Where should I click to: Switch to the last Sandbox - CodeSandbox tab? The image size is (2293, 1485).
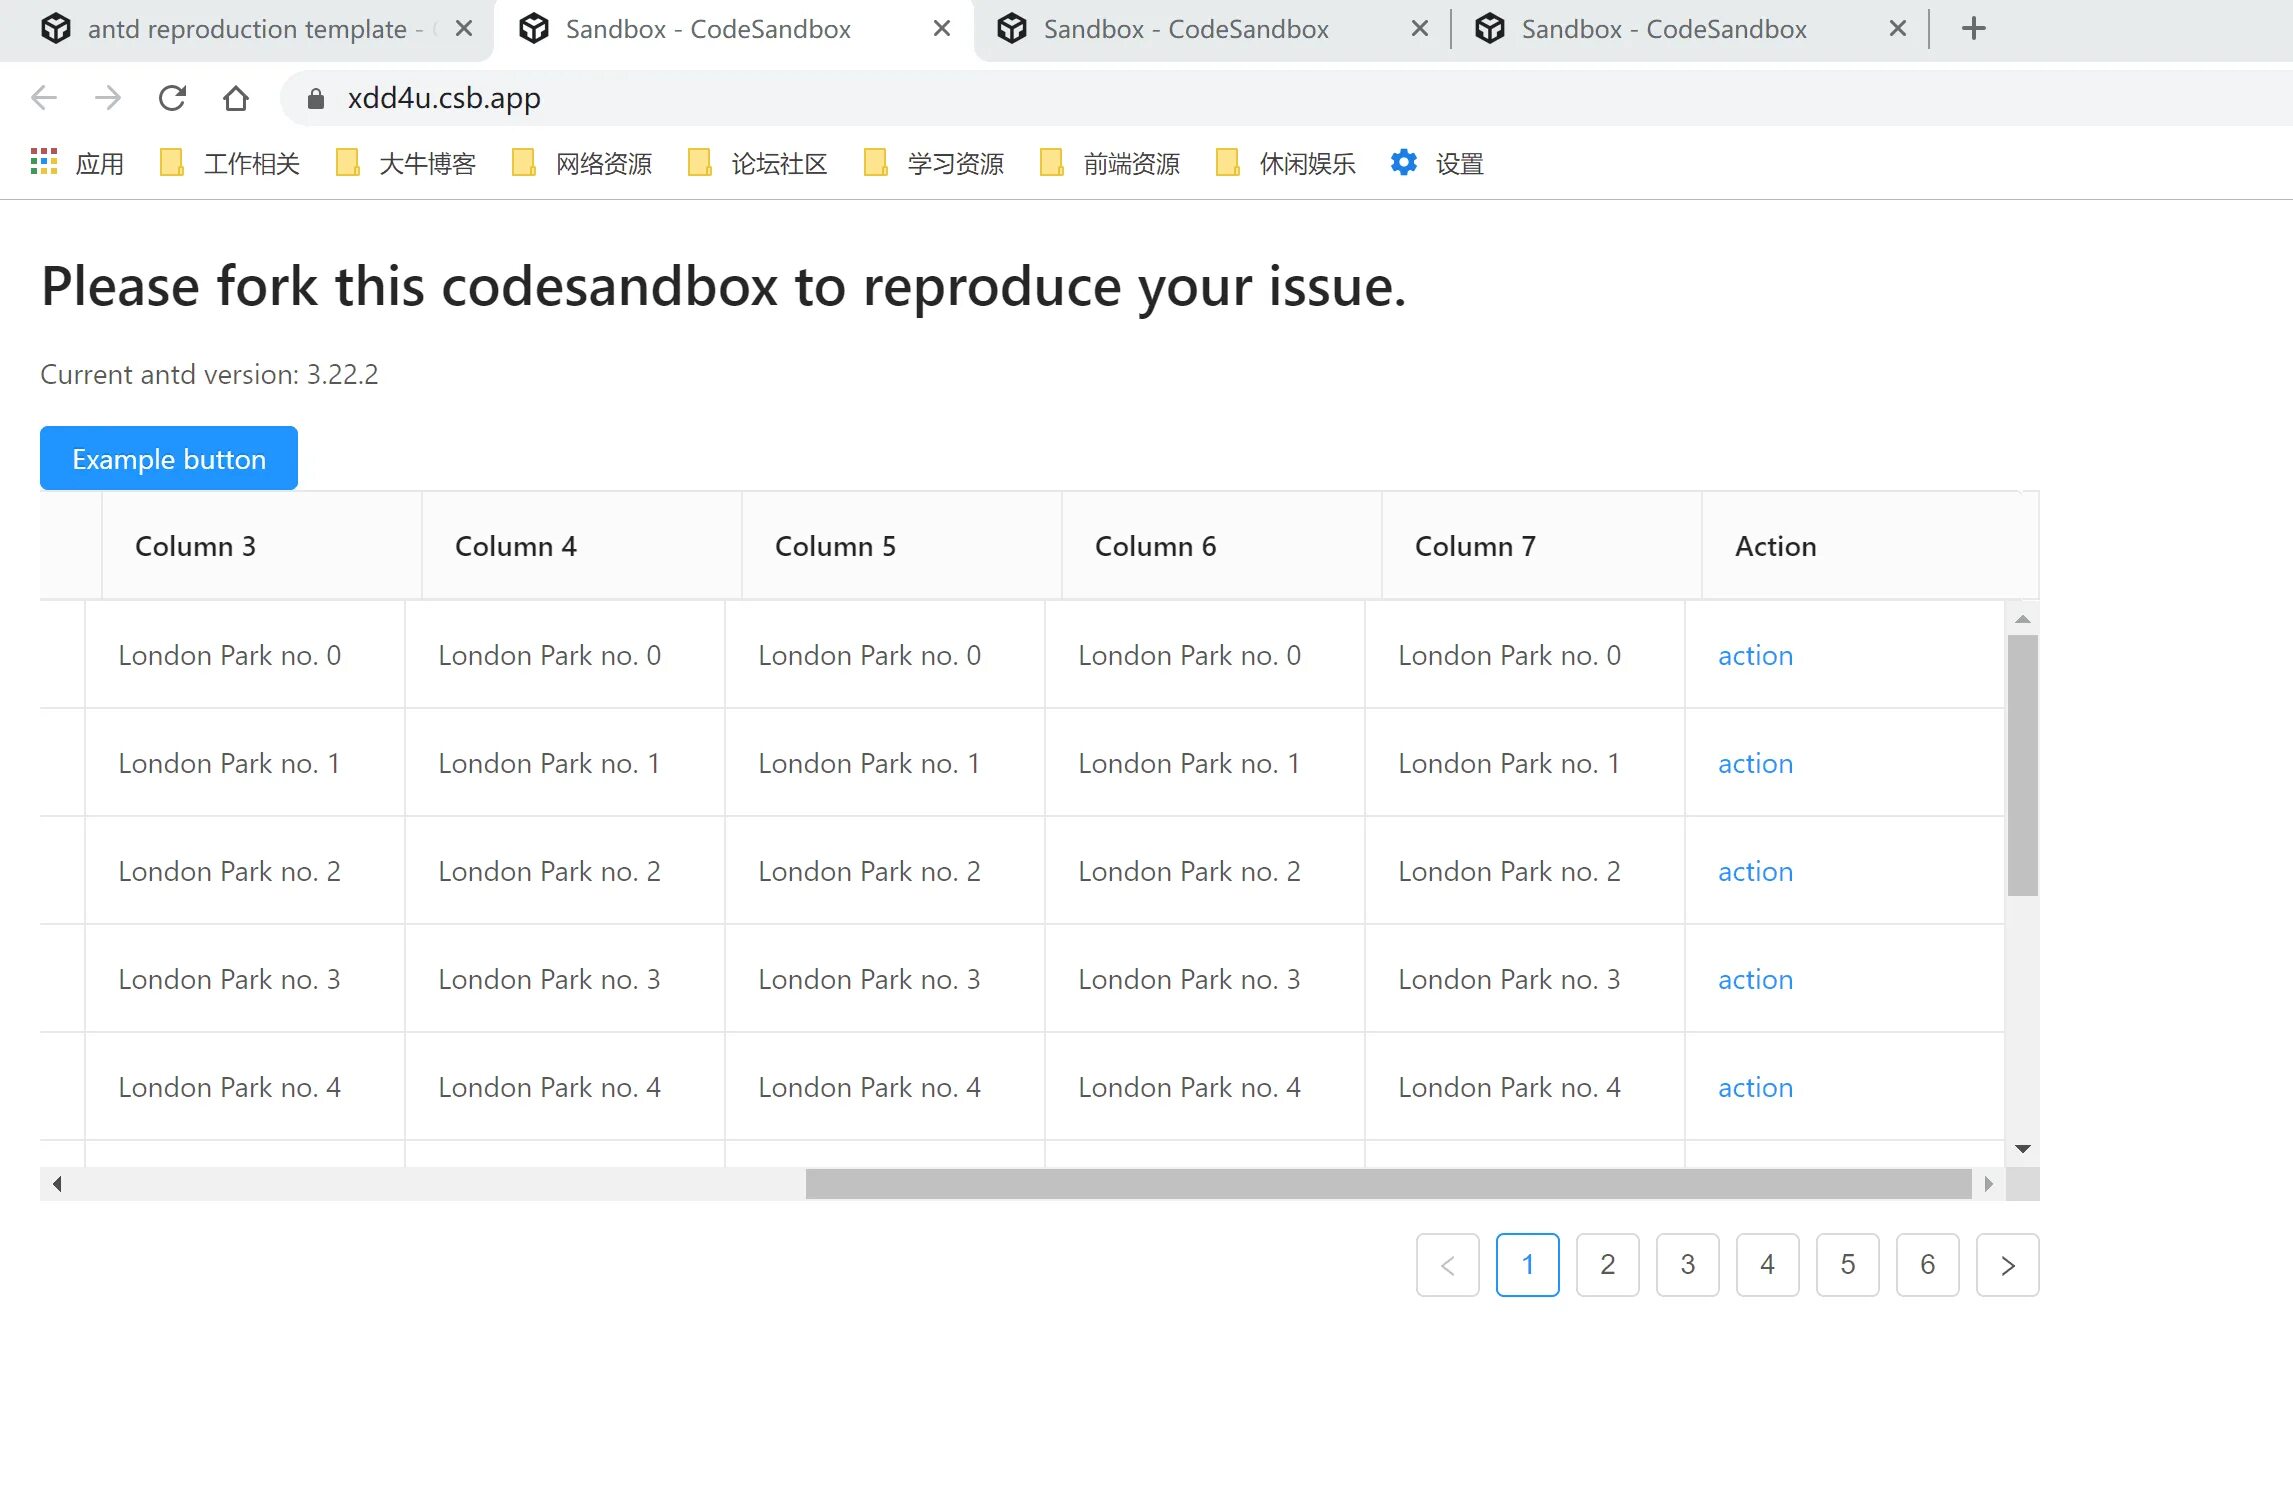(1662, 29)
